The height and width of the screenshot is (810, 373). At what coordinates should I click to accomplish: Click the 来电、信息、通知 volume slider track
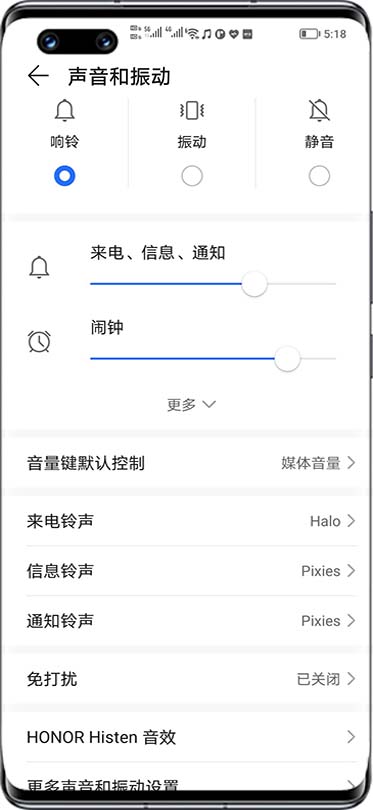(213, 284)
